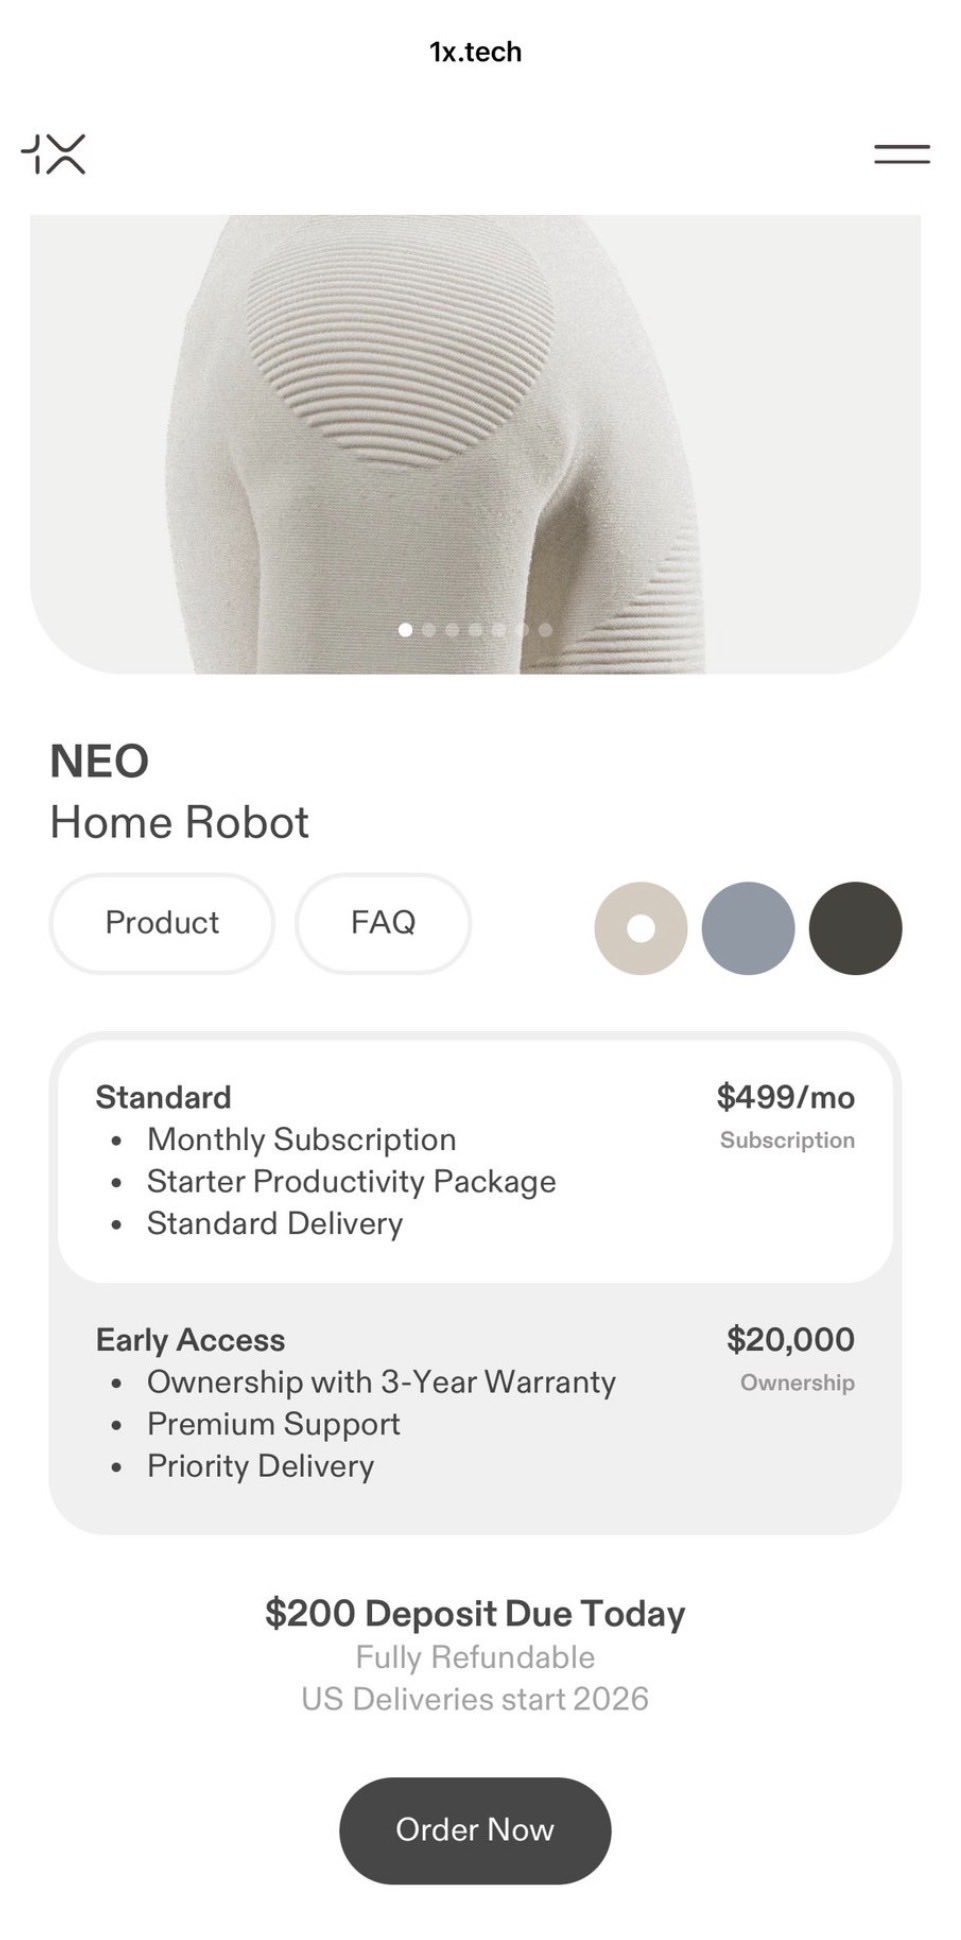This screenshot has width=961, height=1940.
Task: Choose the blue-gray color swatch
Action: (x=748, y=928)
